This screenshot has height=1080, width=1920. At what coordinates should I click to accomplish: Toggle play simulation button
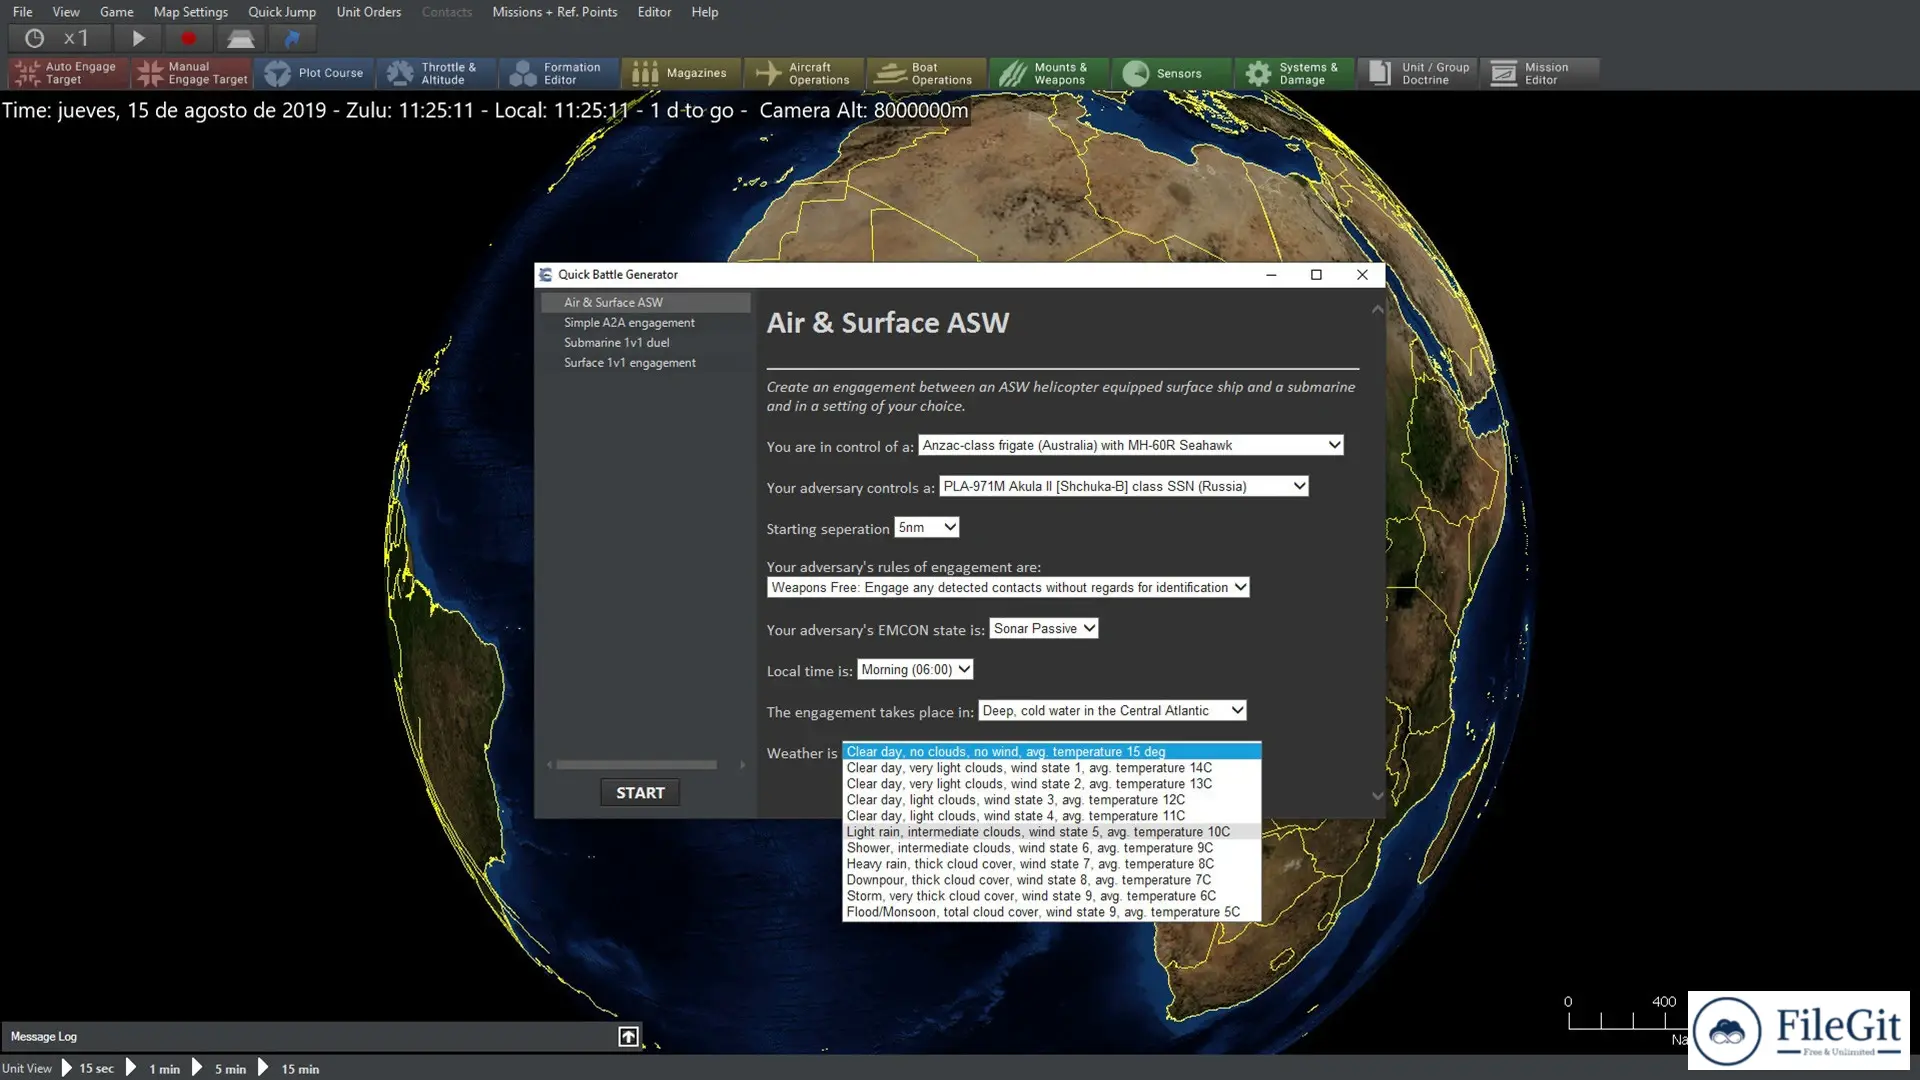138,38
